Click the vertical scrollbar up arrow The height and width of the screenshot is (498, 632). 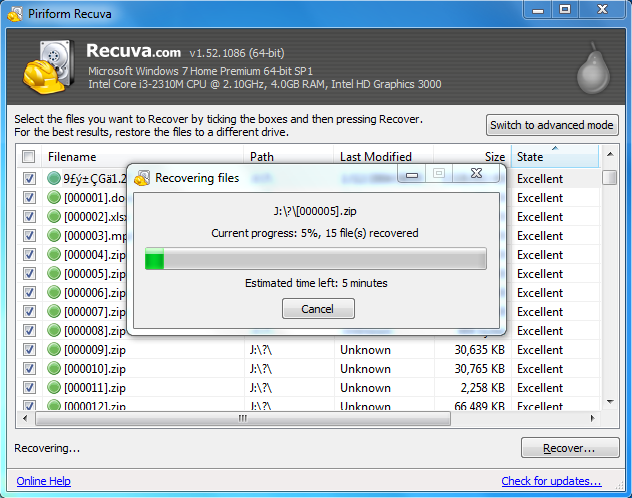(x=610, y=154)
